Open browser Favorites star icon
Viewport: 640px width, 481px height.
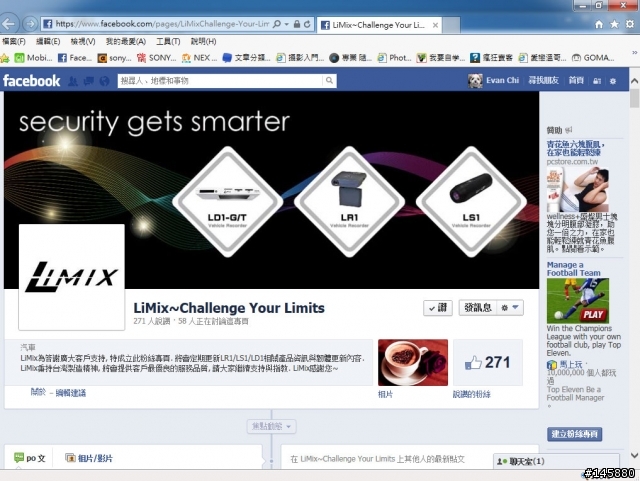pyautogui.click(x=614, y=24)
